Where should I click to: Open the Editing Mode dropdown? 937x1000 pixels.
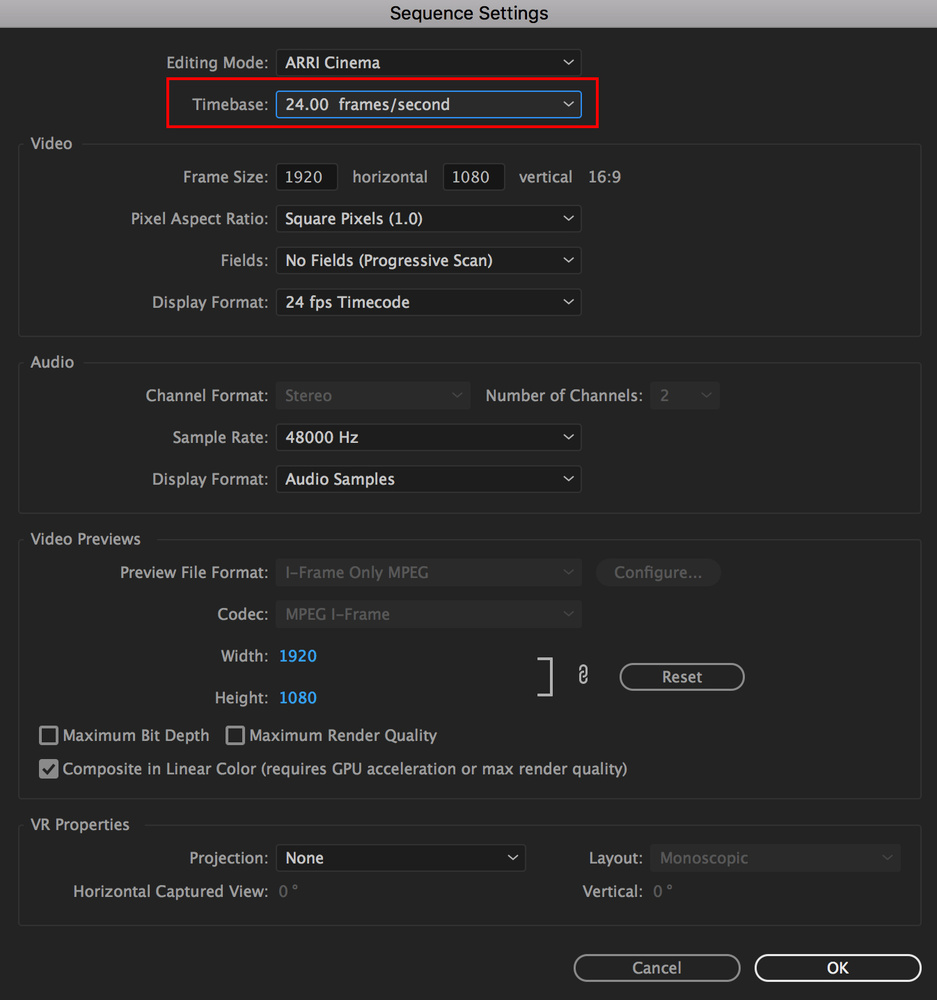coord(428,63)
